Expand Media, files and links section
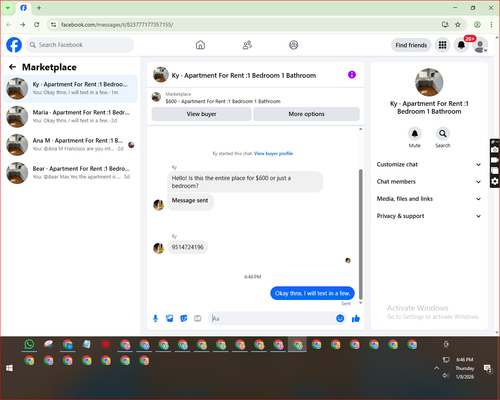Screen dimensions: 500x400 429,199
